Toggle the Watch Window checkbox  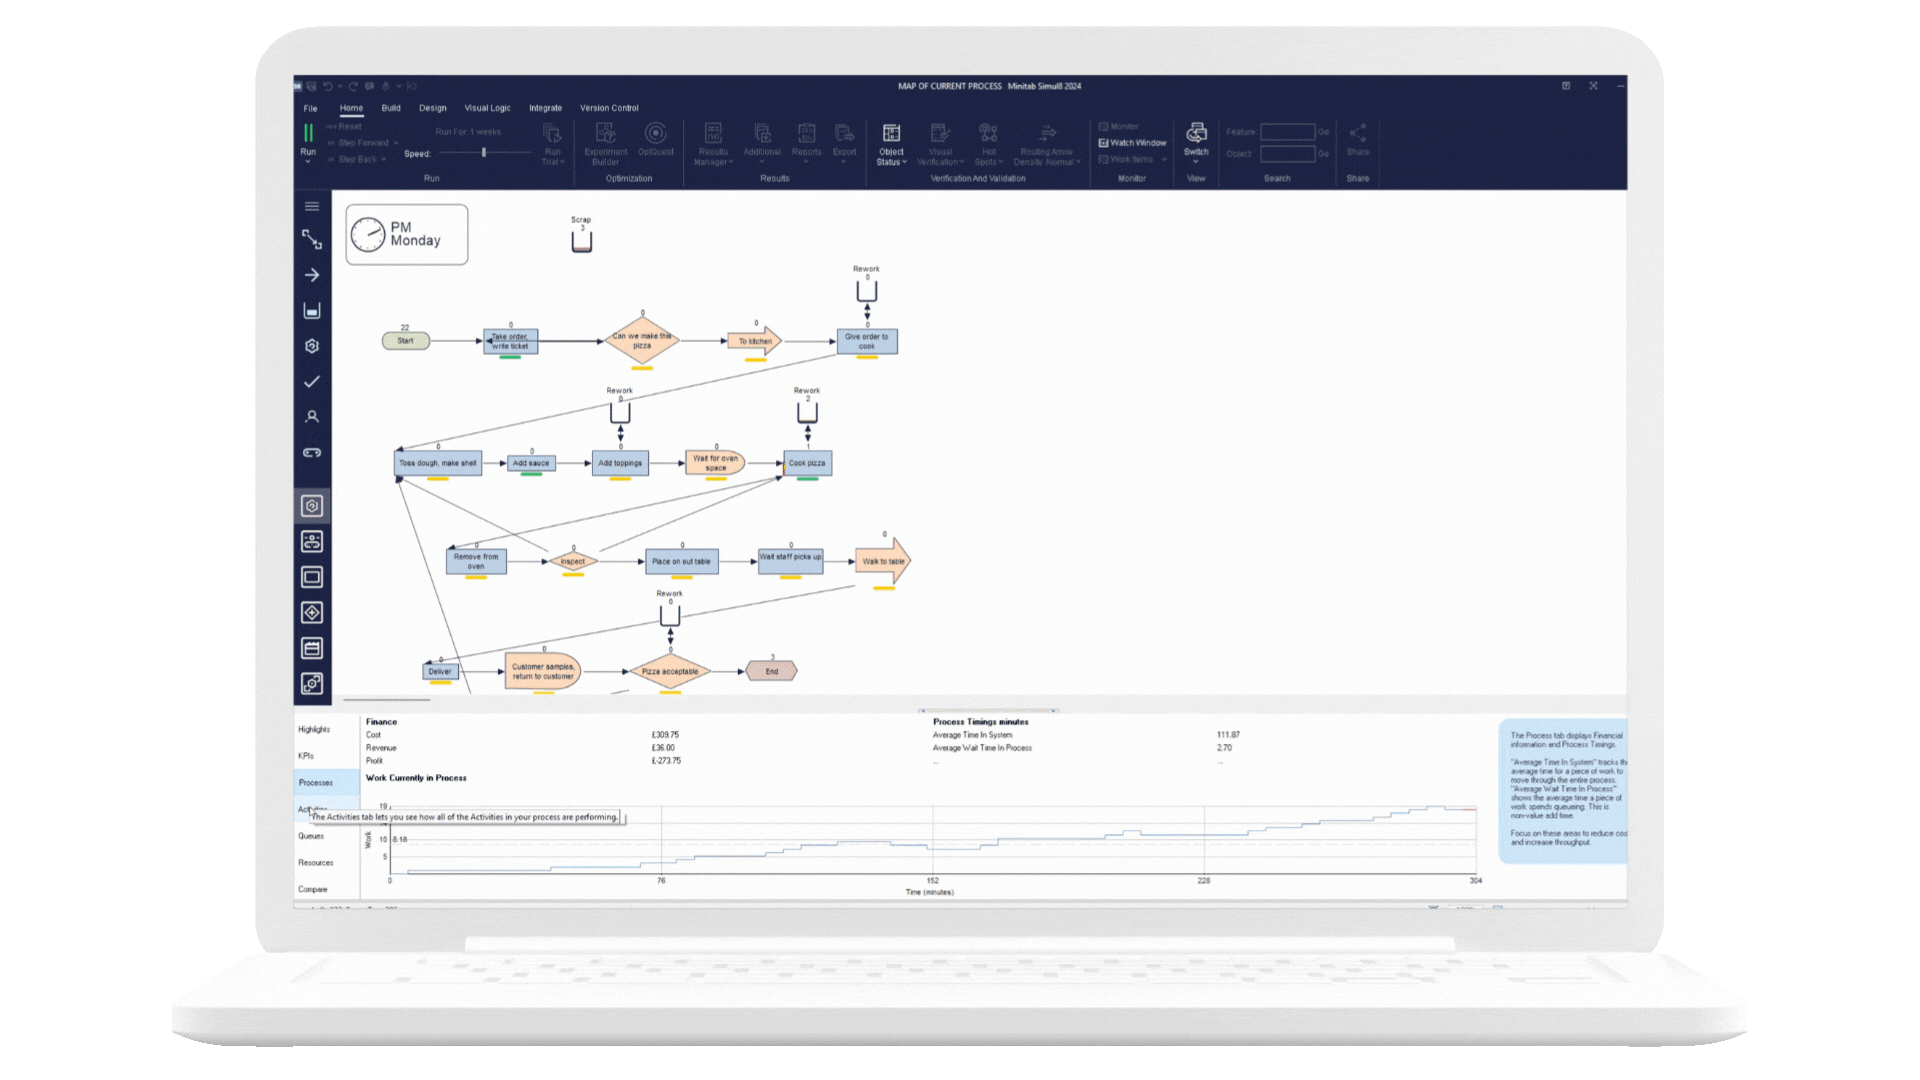[x=1104, y=143]
